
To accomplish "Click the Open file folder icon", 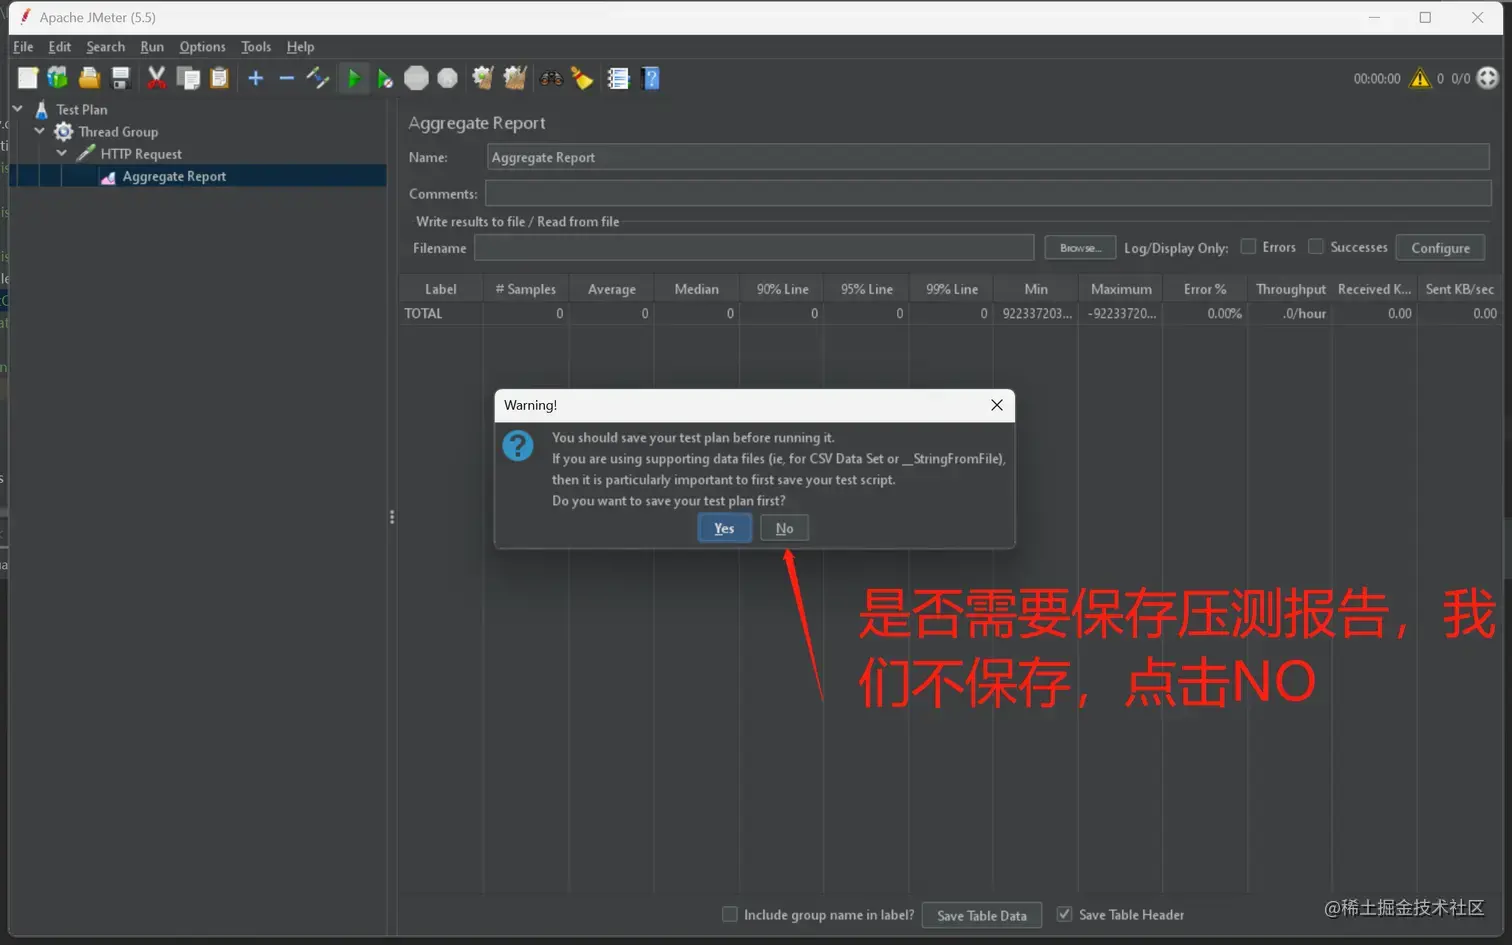I will (x=89, y=78).
